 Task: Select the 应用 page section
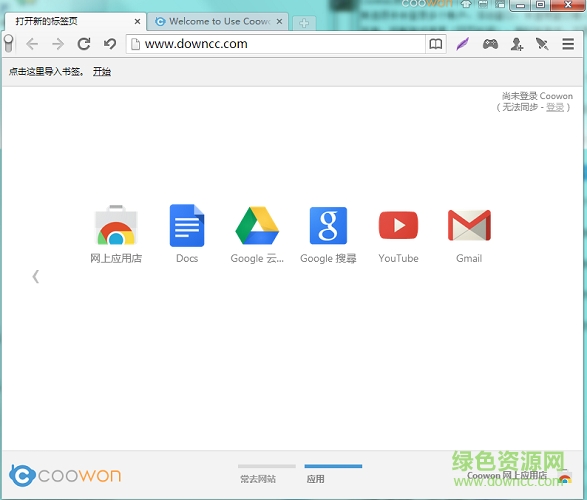[333, 474]
